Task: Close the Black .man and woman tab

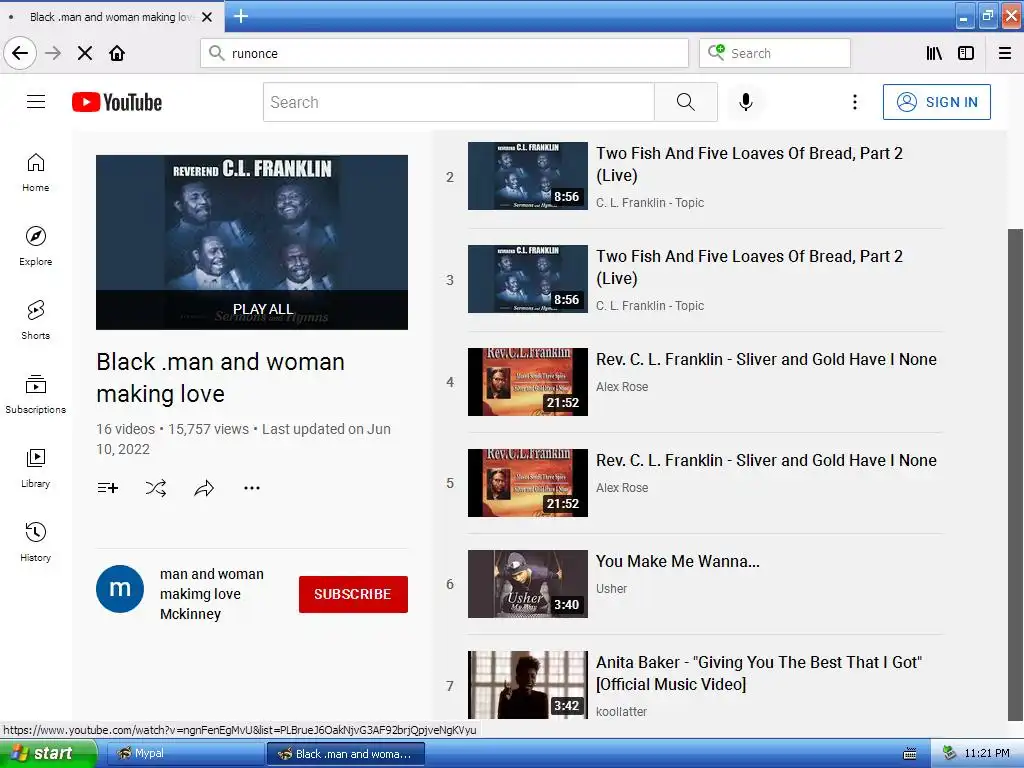Action: point(207,17)
